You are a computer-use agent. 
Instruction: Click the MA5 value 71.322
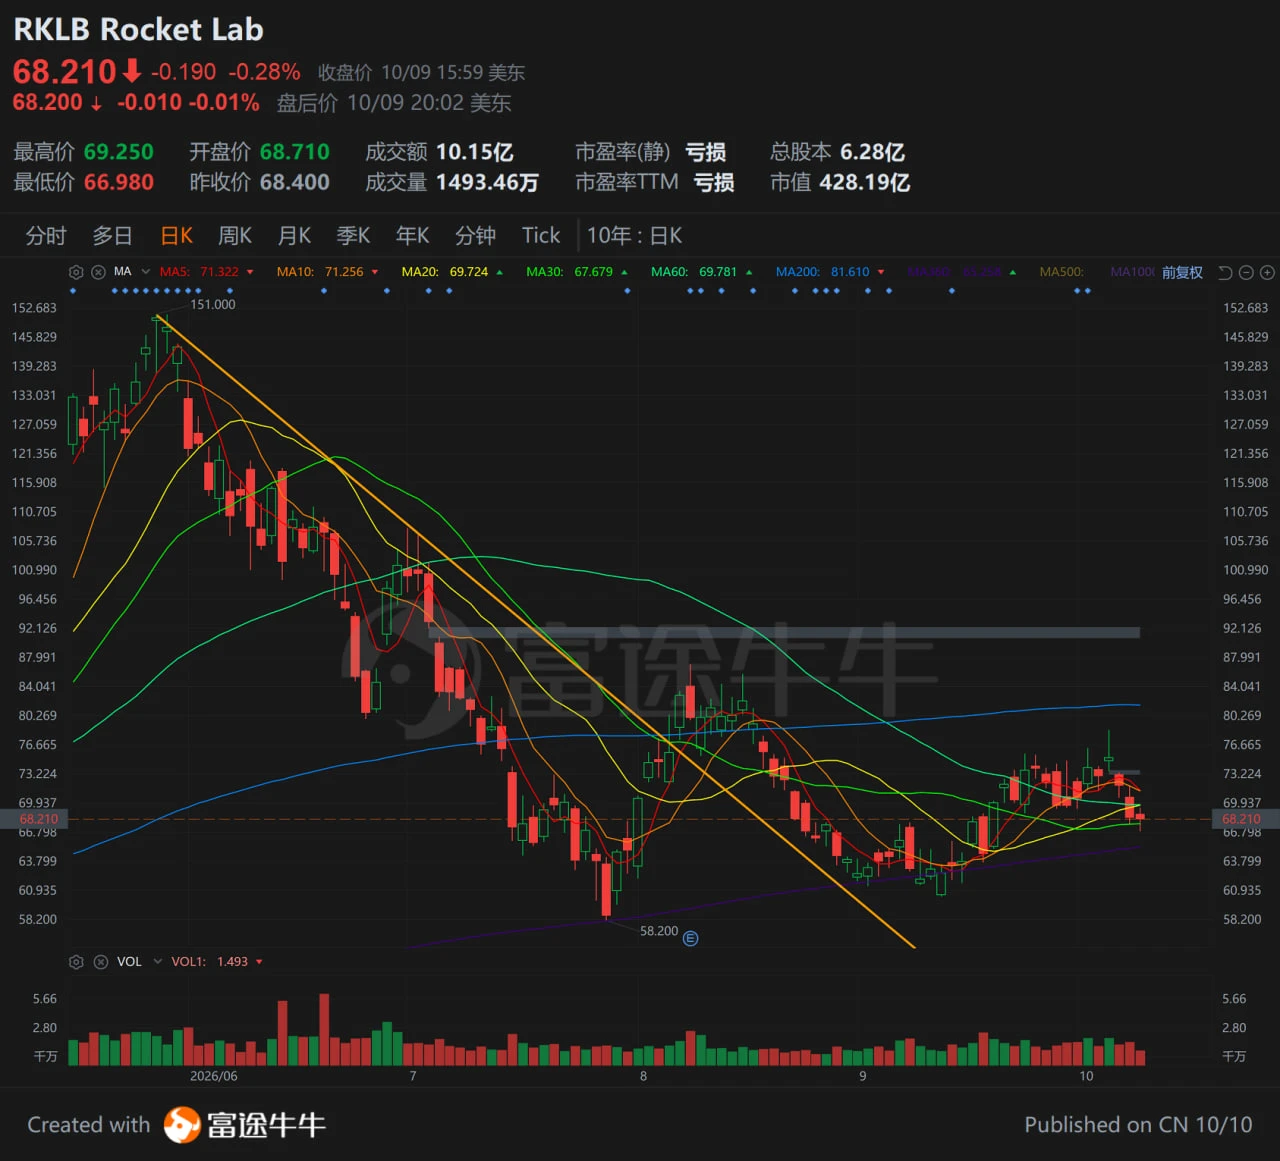[x=219, y=272]
